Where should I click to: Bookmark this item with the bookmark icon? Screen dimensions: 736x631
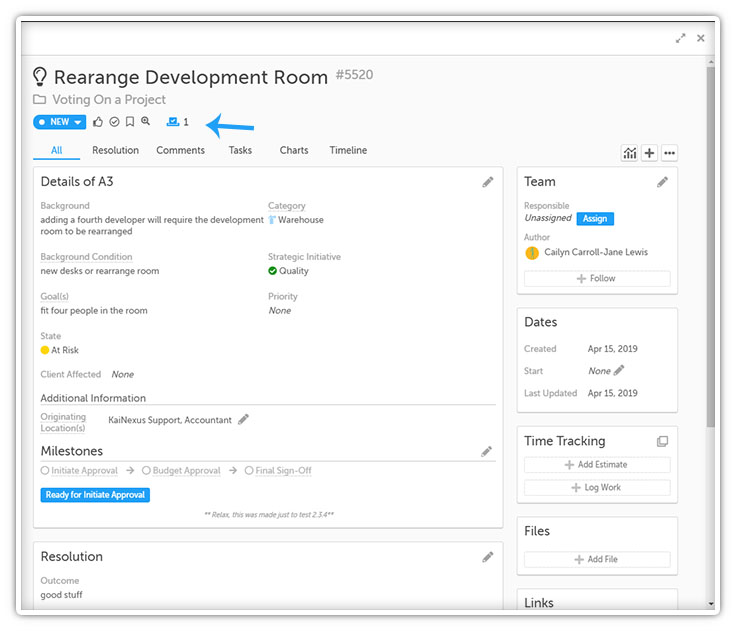[x=130, y=122]
